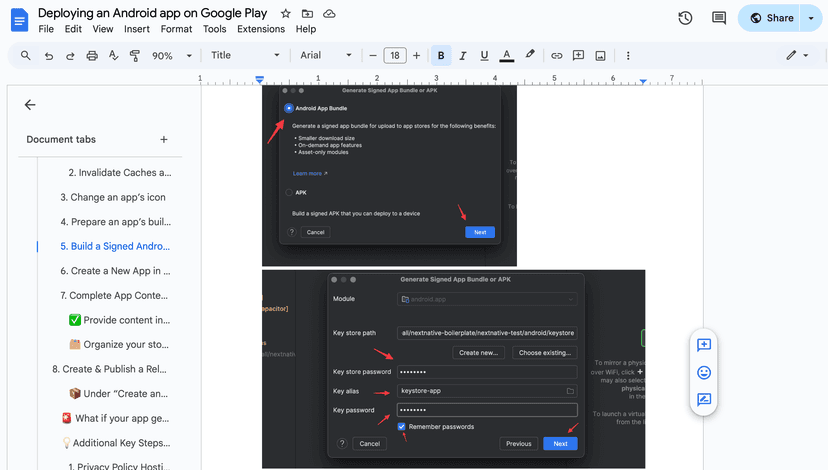Open the text color picker
Screen dimensions: 828x470
[506, 55]
